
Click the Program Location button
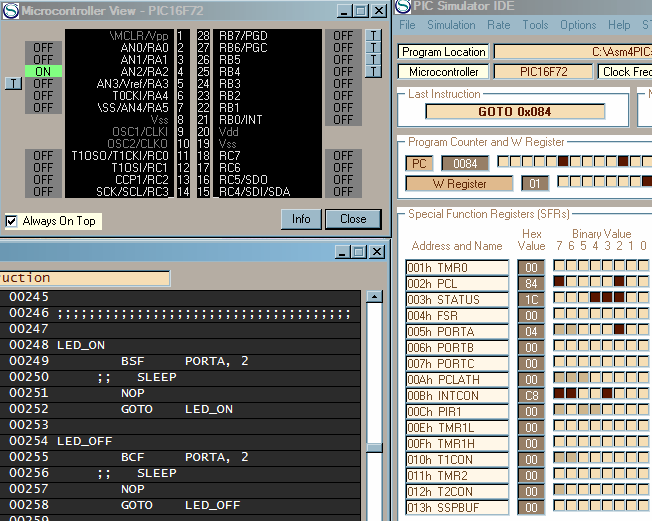(x=444, y=52)
